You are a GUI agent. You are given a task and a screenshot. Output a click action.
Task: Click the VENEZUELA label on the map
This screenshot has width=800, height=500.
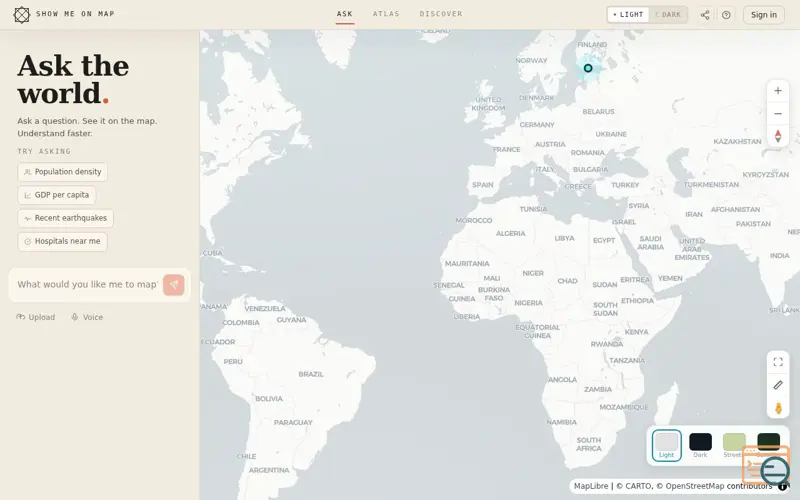[265, 308]
